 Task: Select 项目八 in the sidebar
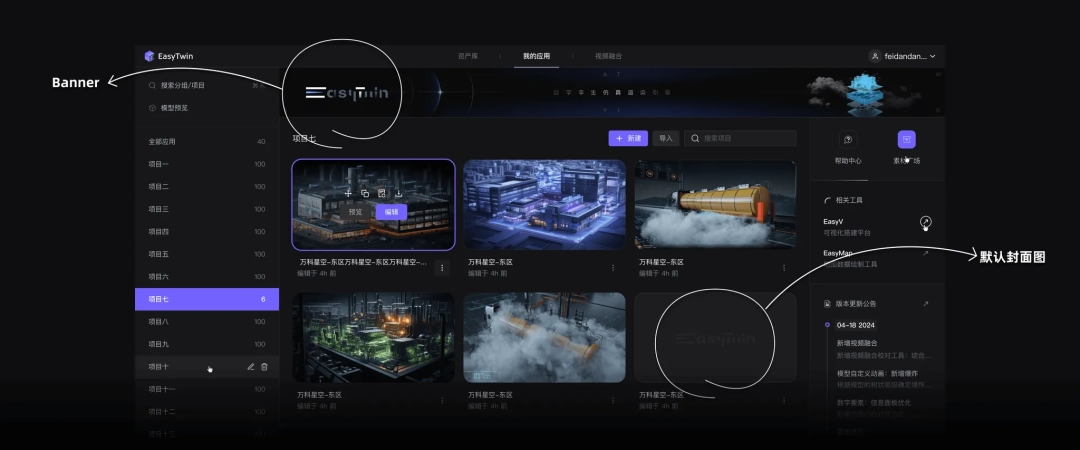[207, 322]
